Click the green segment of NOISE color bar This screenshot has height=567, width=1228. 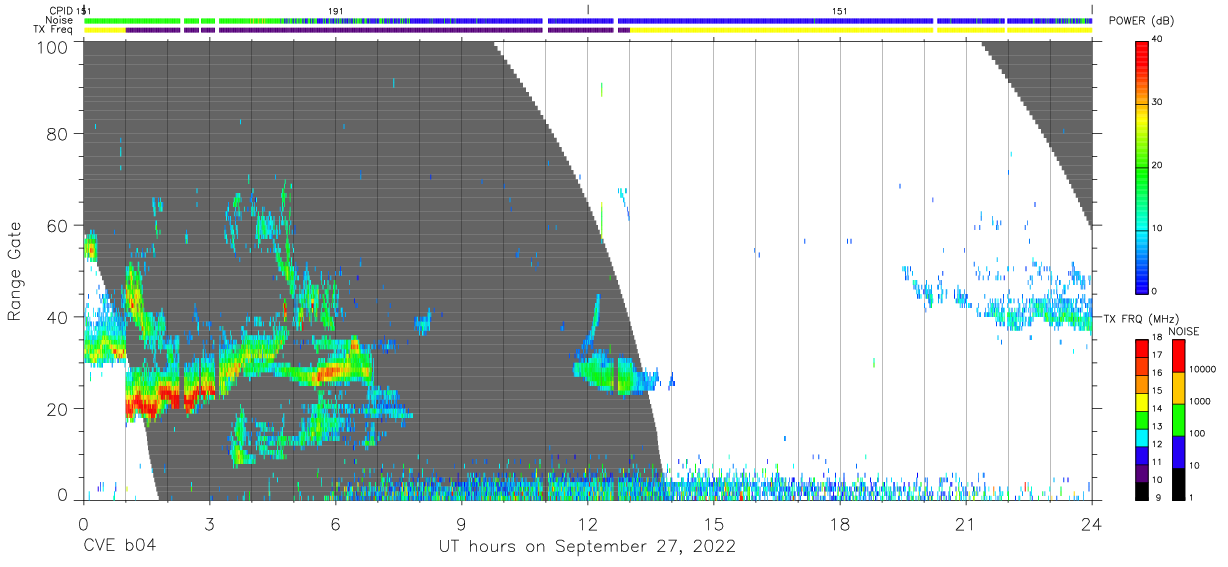(1178, 419)
